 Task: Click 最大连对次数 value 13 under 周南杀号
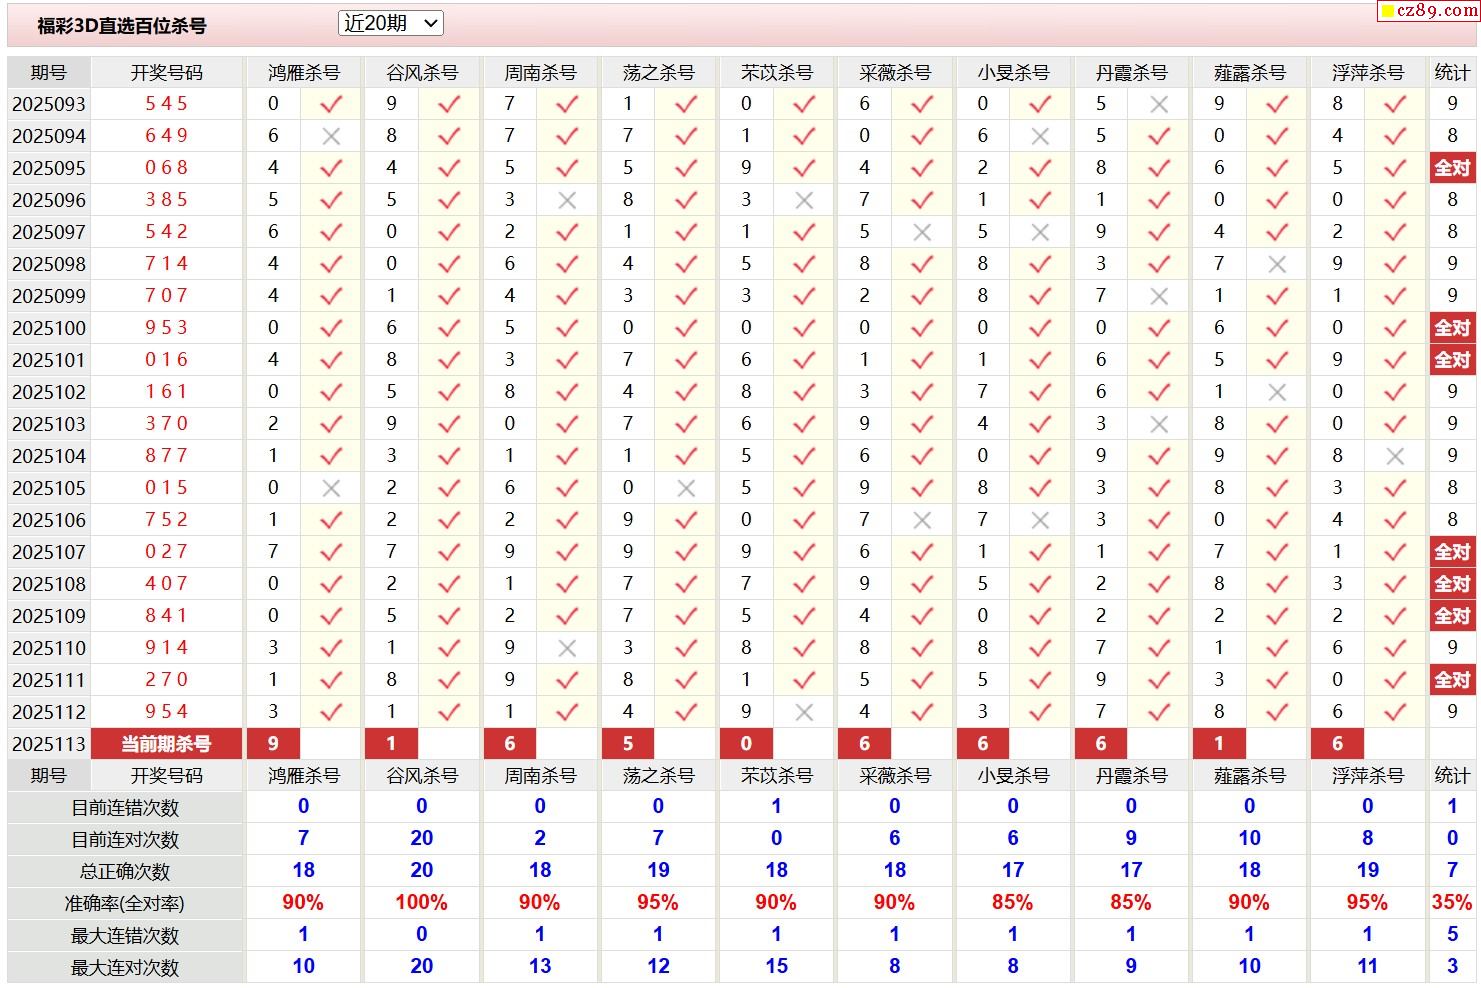click(x=540, y=967)
